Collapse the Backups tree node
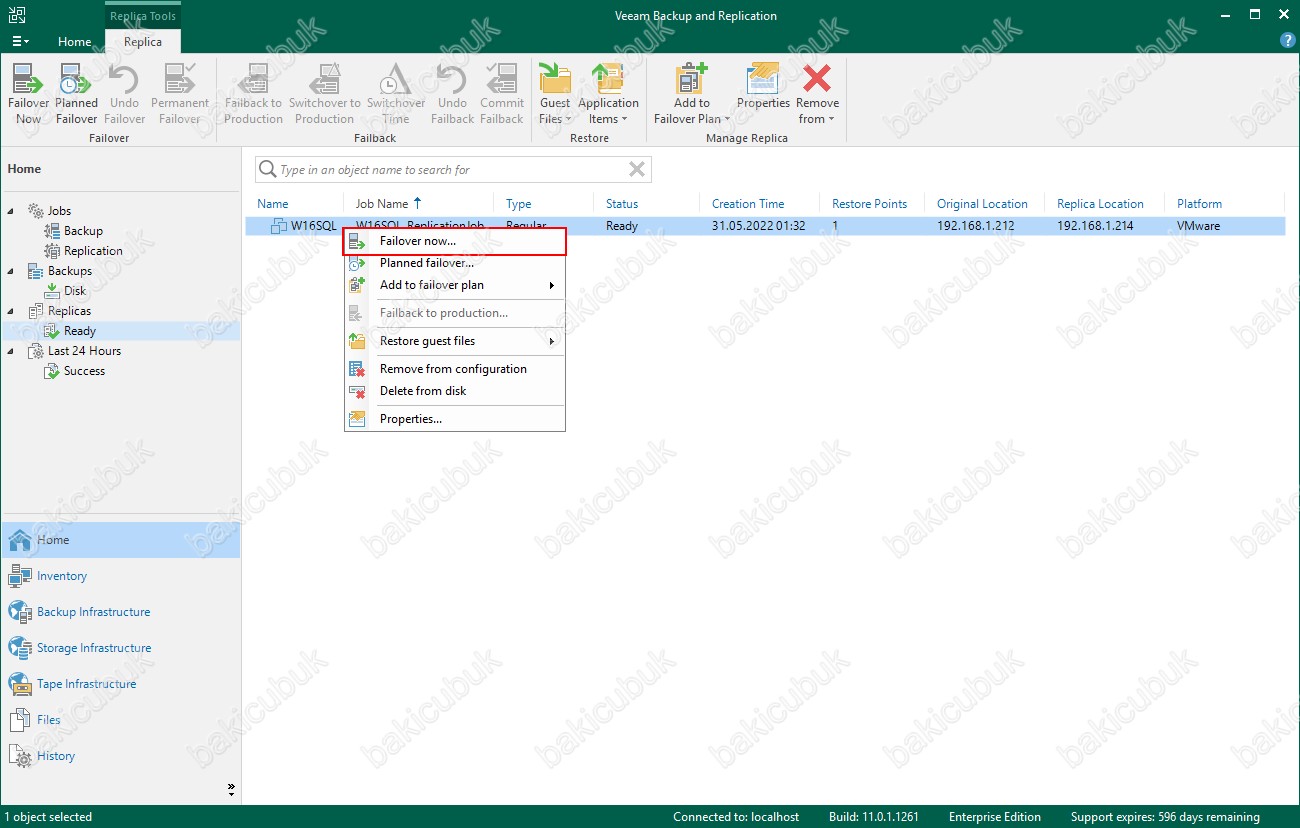This screenshot has height=828, width=1300. (11, 271)
